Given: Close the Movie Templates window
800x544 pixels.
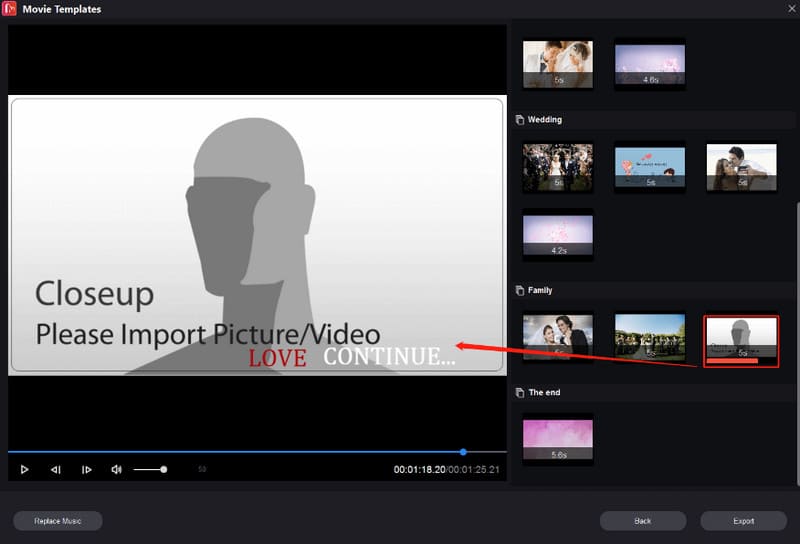Looking at the screenshot, I should pos(788,9).
